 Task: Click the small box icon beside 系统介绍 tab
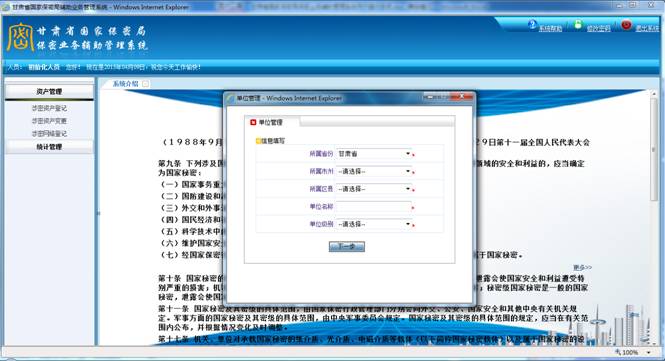[145, 84]
